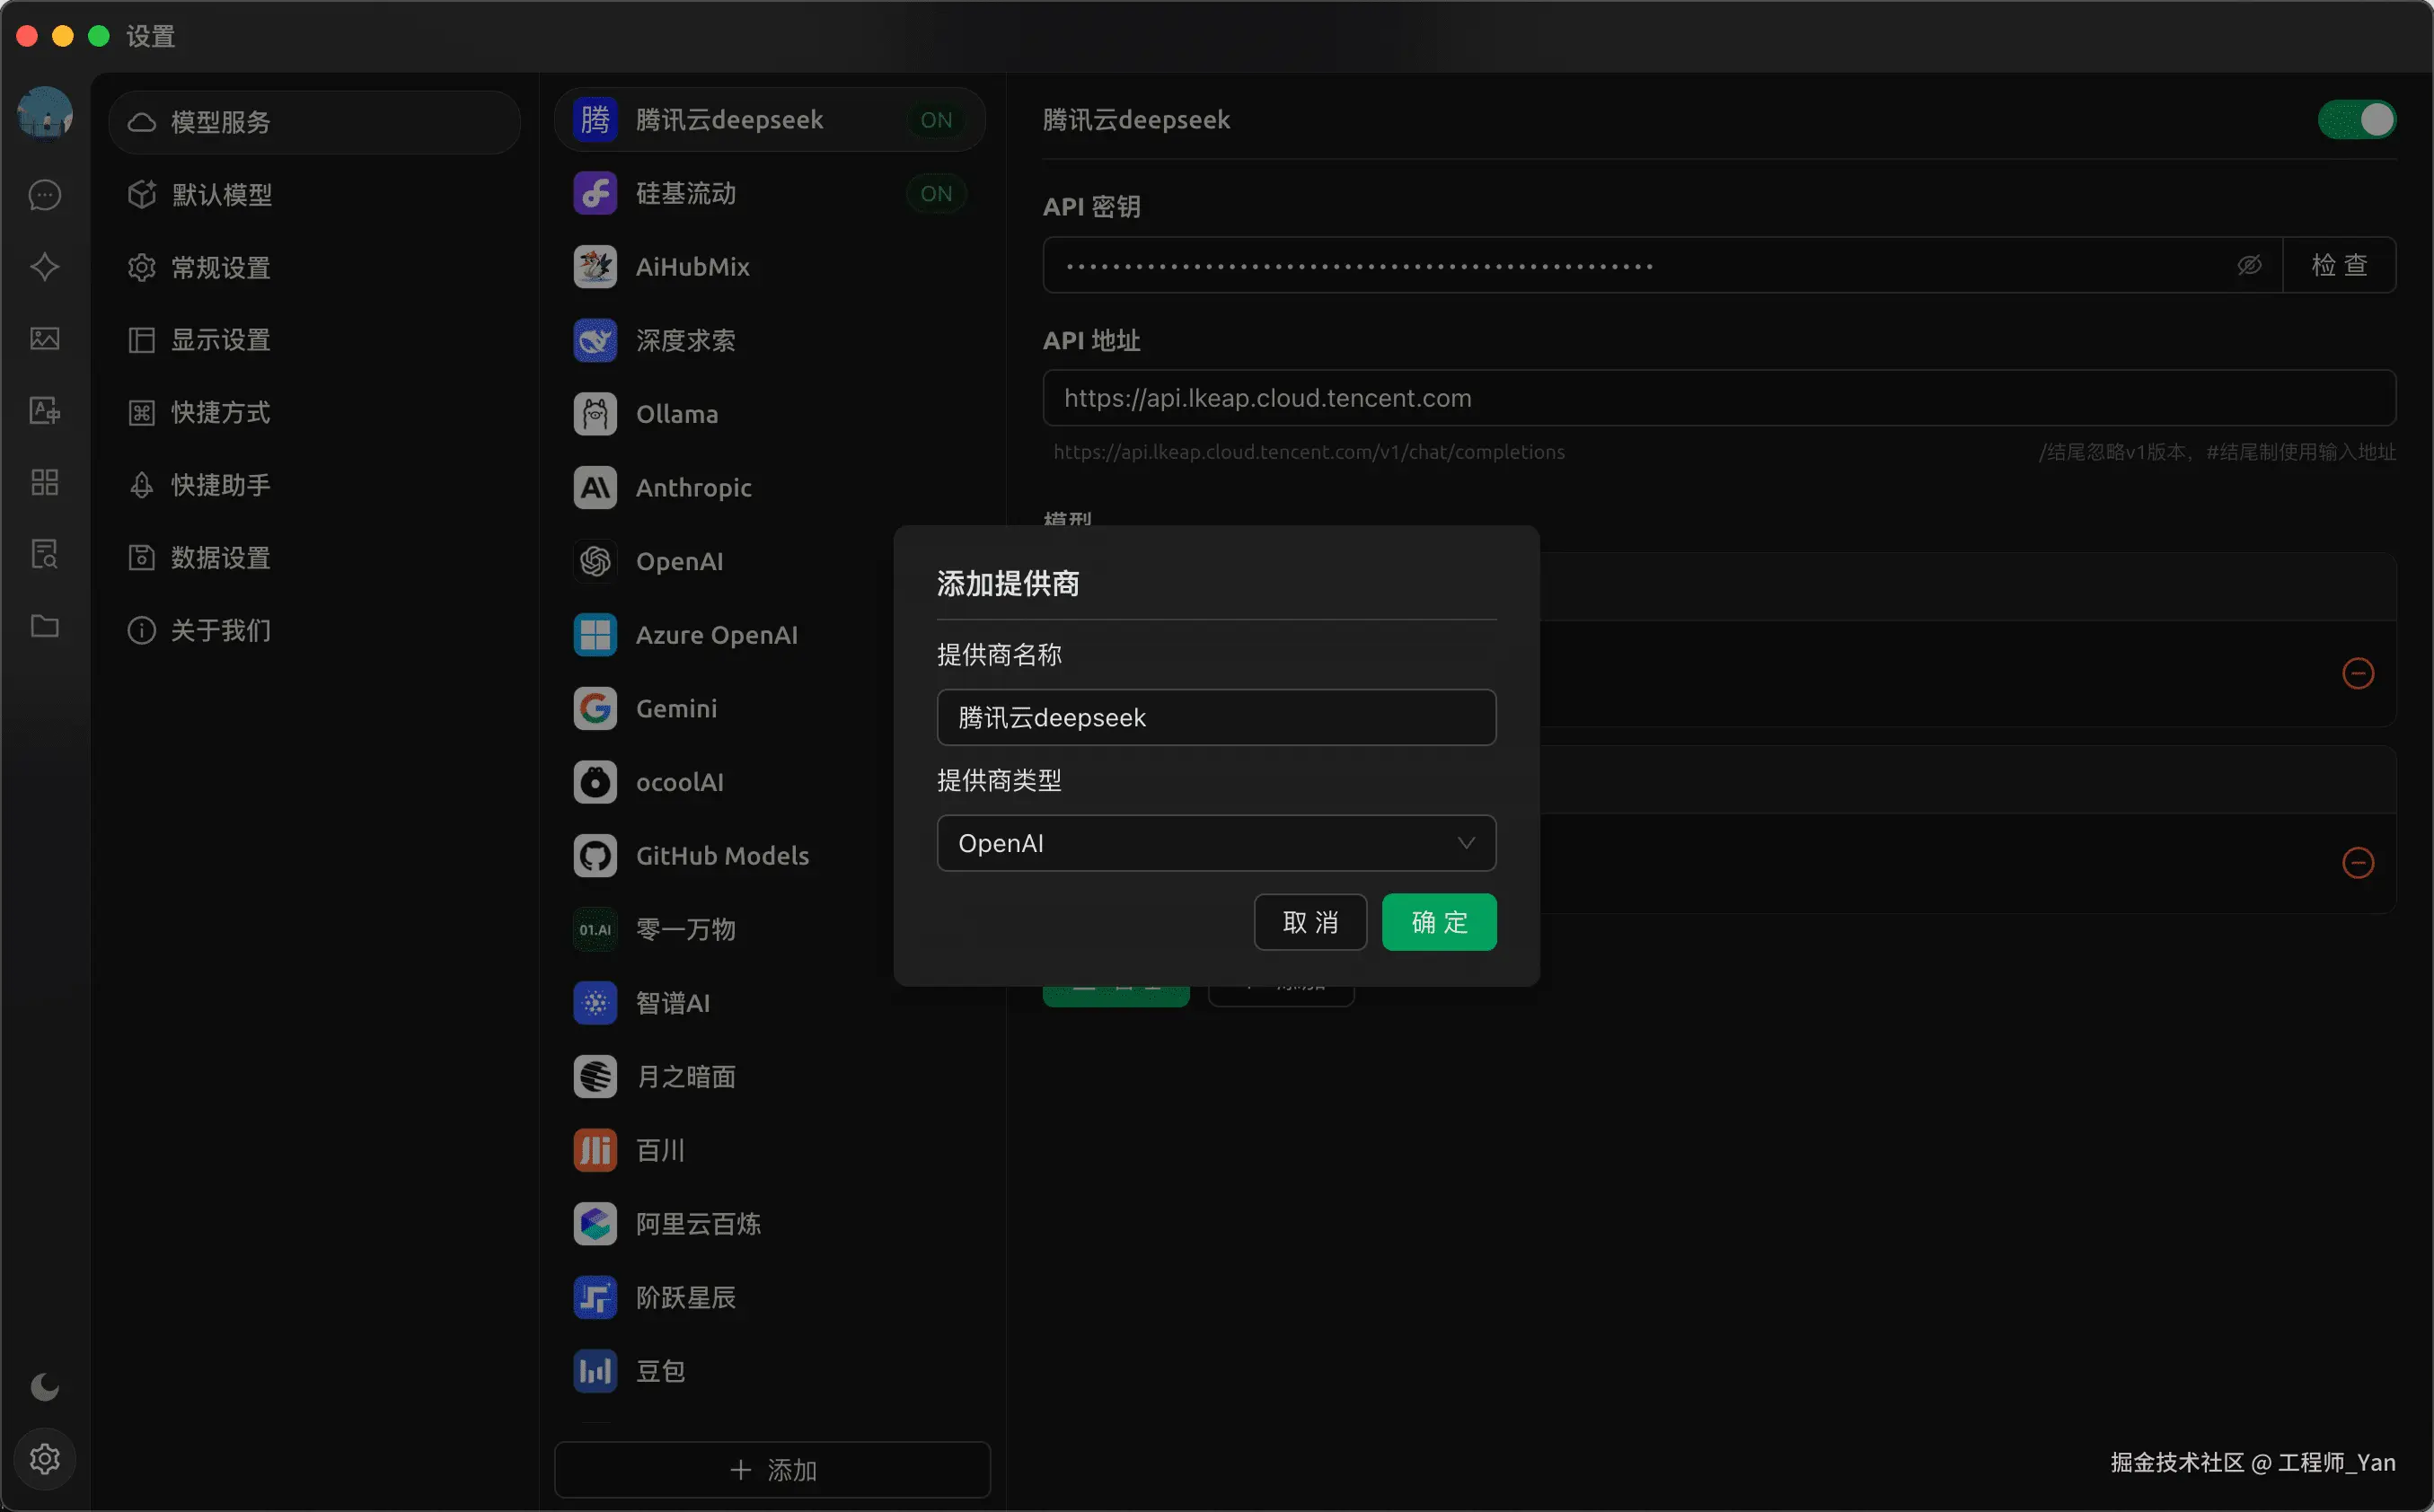Open the mini apps grid icon
This screenshot has width=2434, height=1512.
pos(45,483)
